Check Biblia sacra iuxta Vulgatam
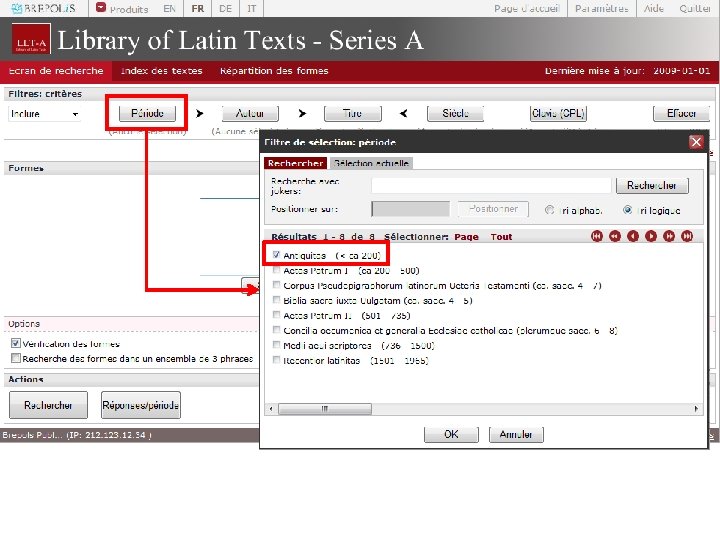 [276, 300]
